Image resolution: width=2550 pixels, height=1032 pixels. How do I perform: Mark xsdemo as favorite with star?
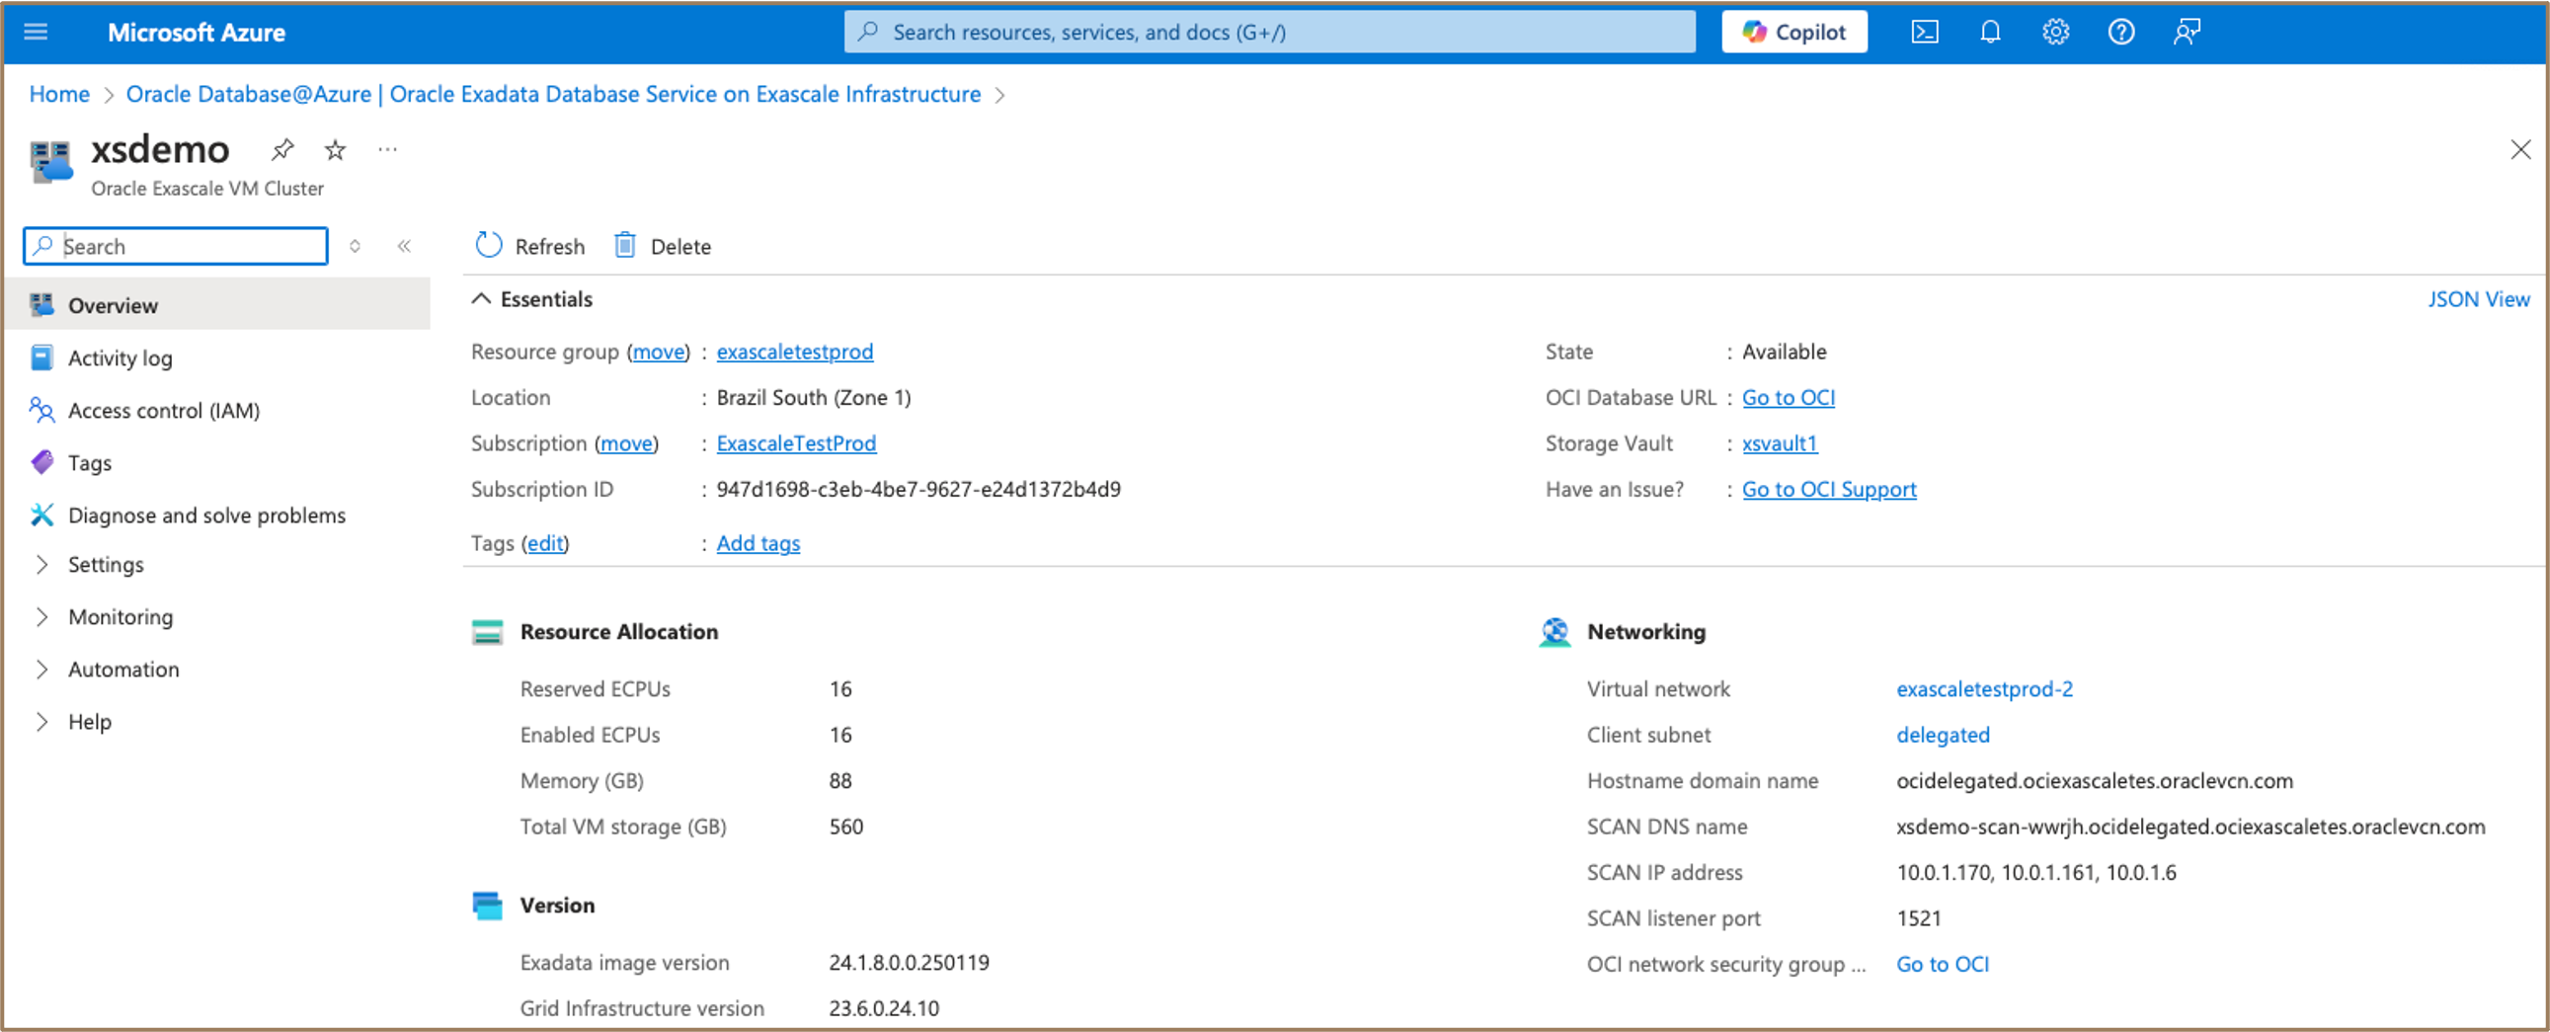(335, 150)
